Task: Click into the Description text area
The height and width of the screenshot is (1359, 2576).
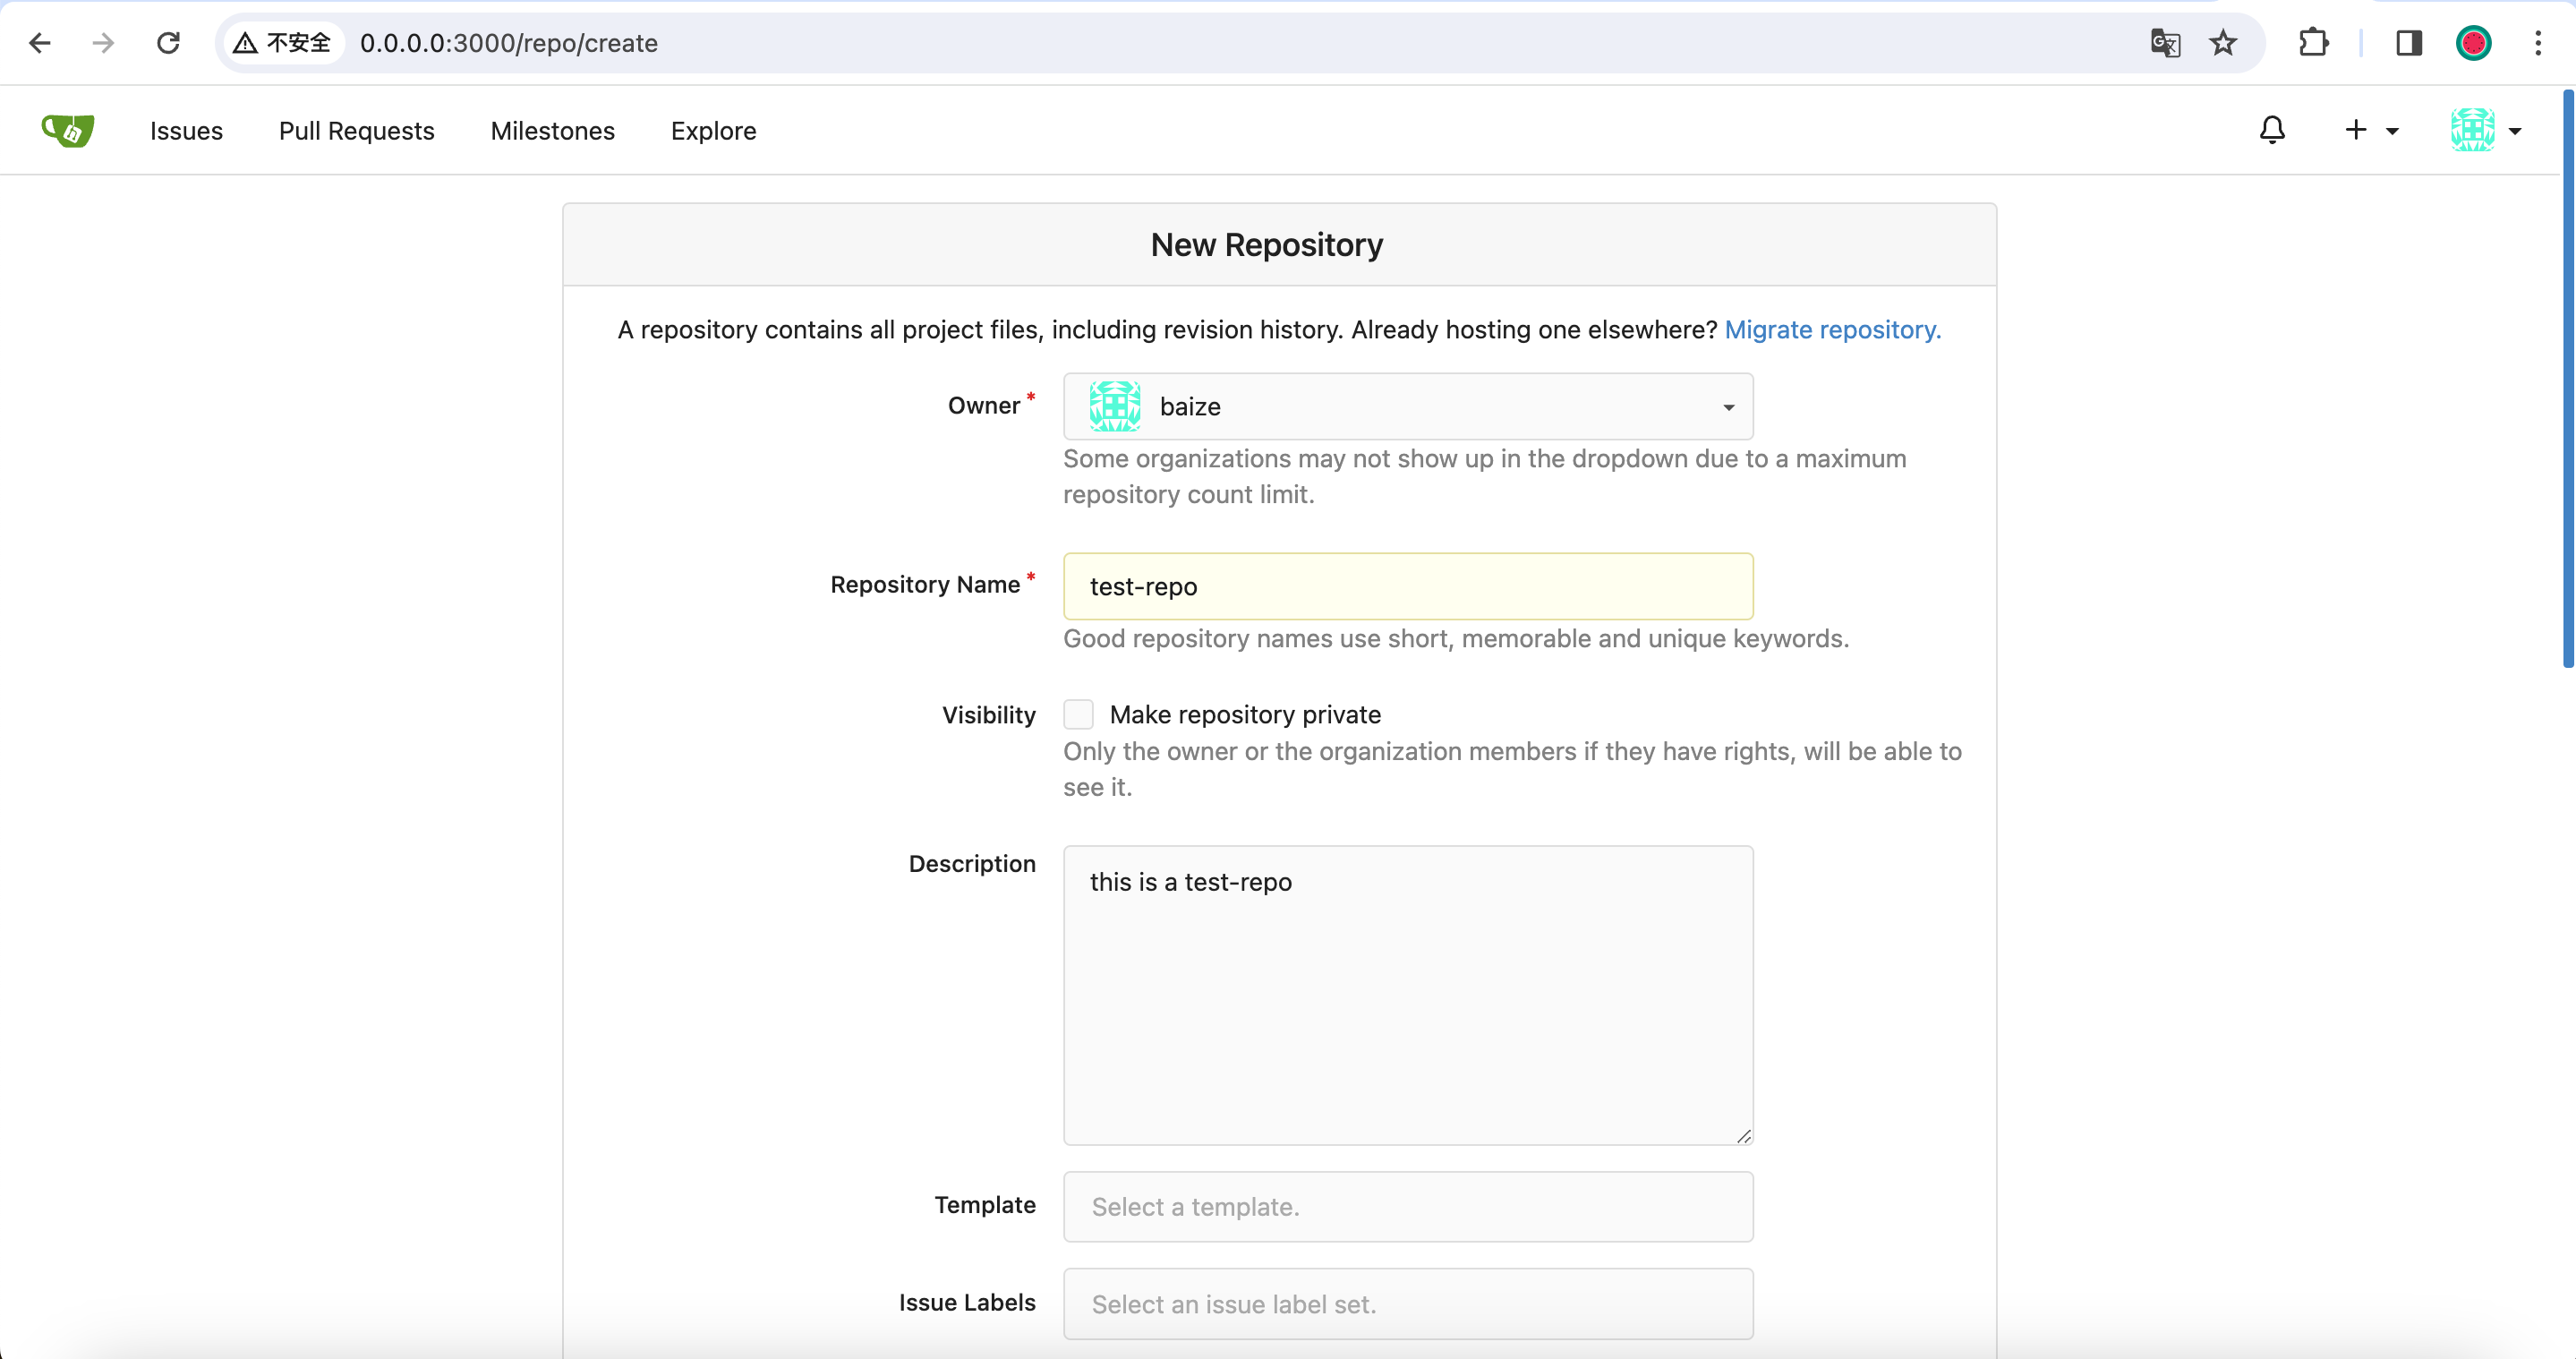Action: coord(1408,995)
